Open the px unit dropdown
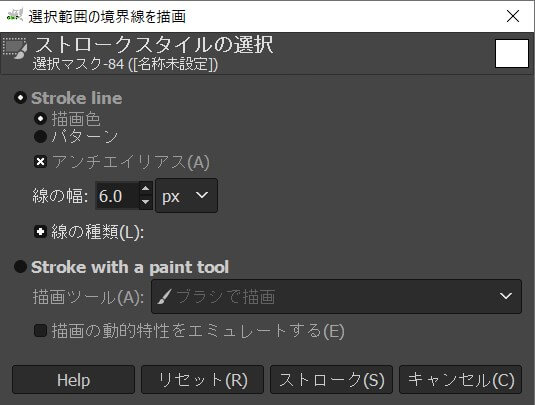Image resolution: width=535 pixels, height=405 pixels. click(186, 196)
